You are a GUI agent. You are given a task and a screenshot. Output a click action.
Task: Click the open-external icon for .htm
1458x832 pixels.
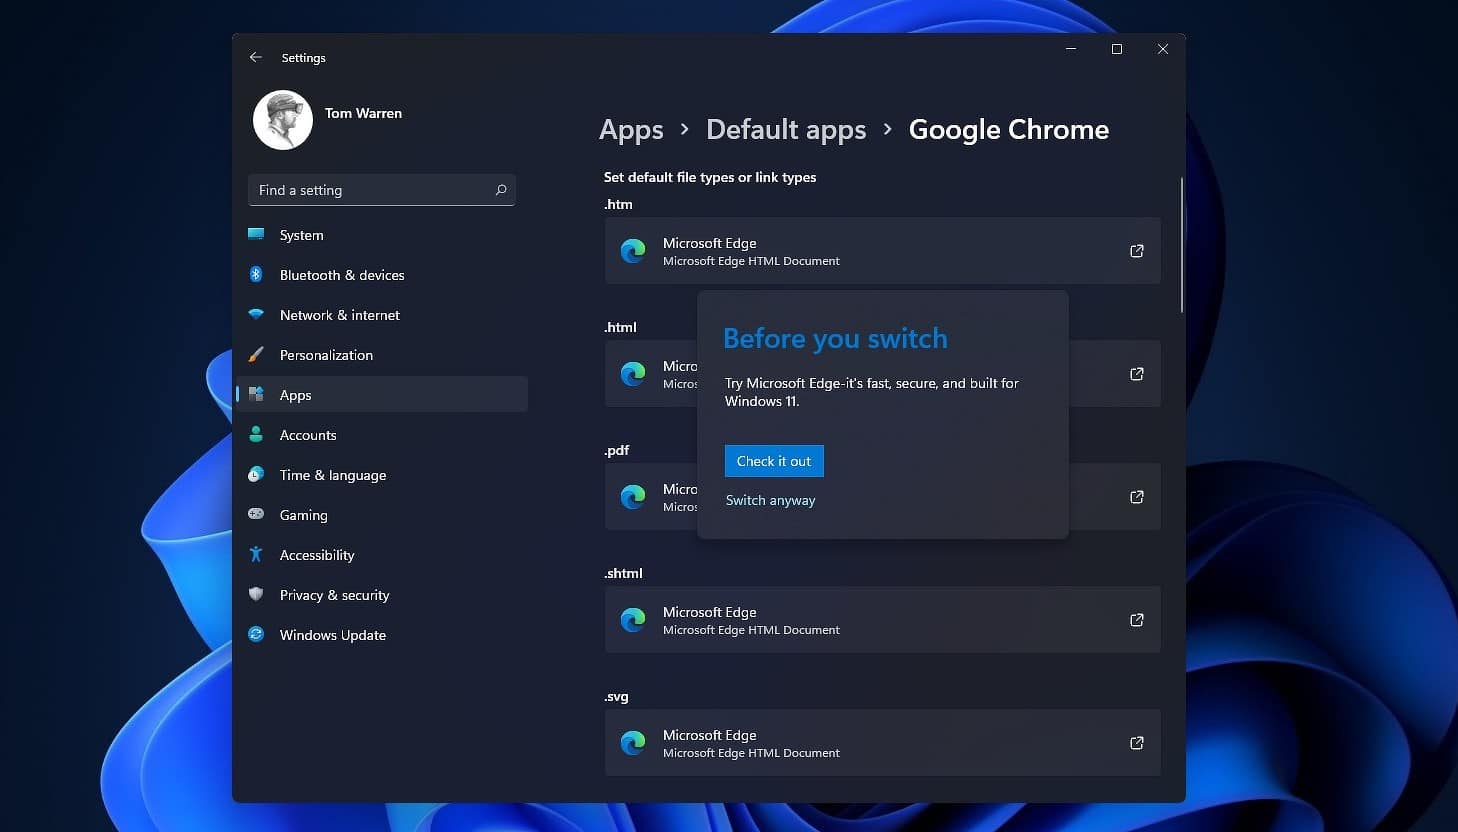coord(1137,251)
